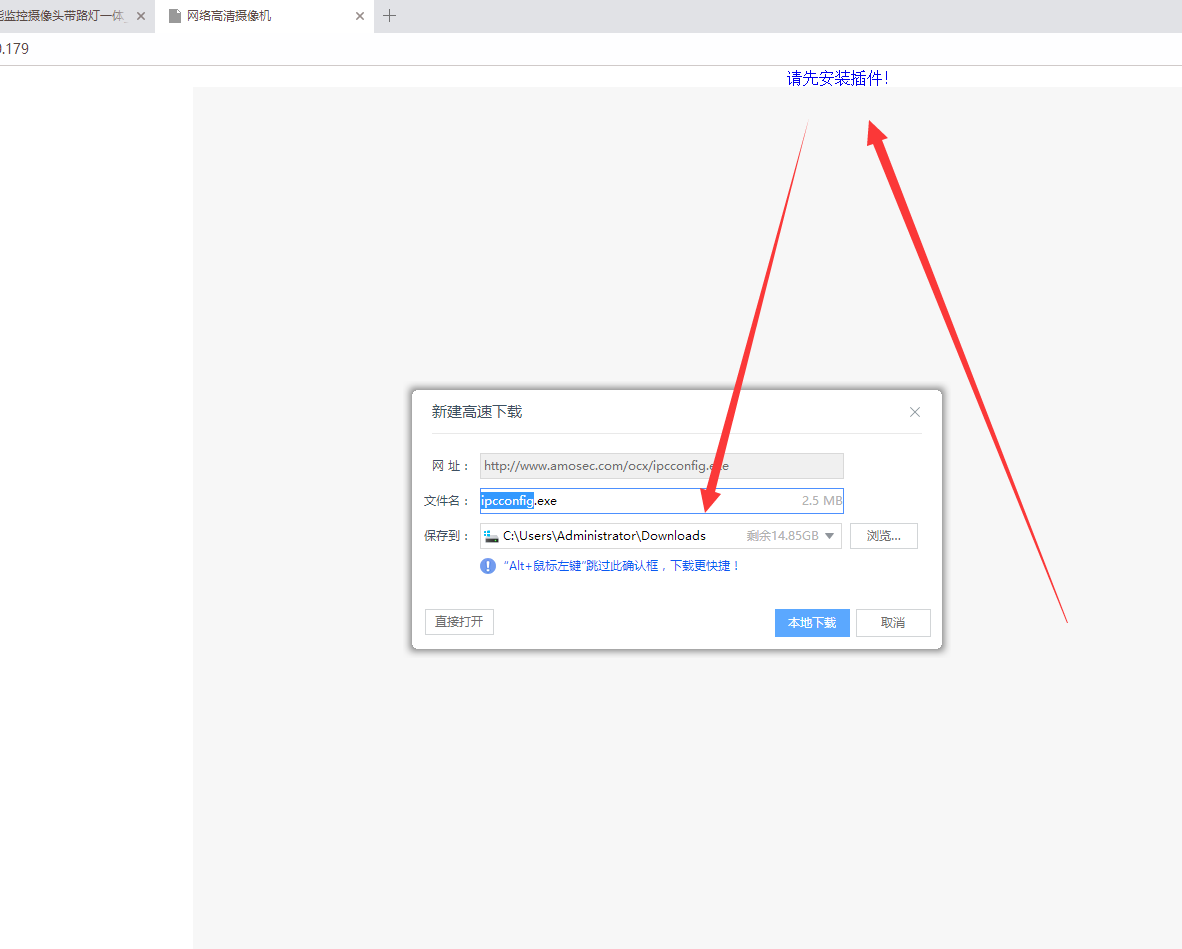
Task: Click the 本地下载 download button
Action: point(812,623)
